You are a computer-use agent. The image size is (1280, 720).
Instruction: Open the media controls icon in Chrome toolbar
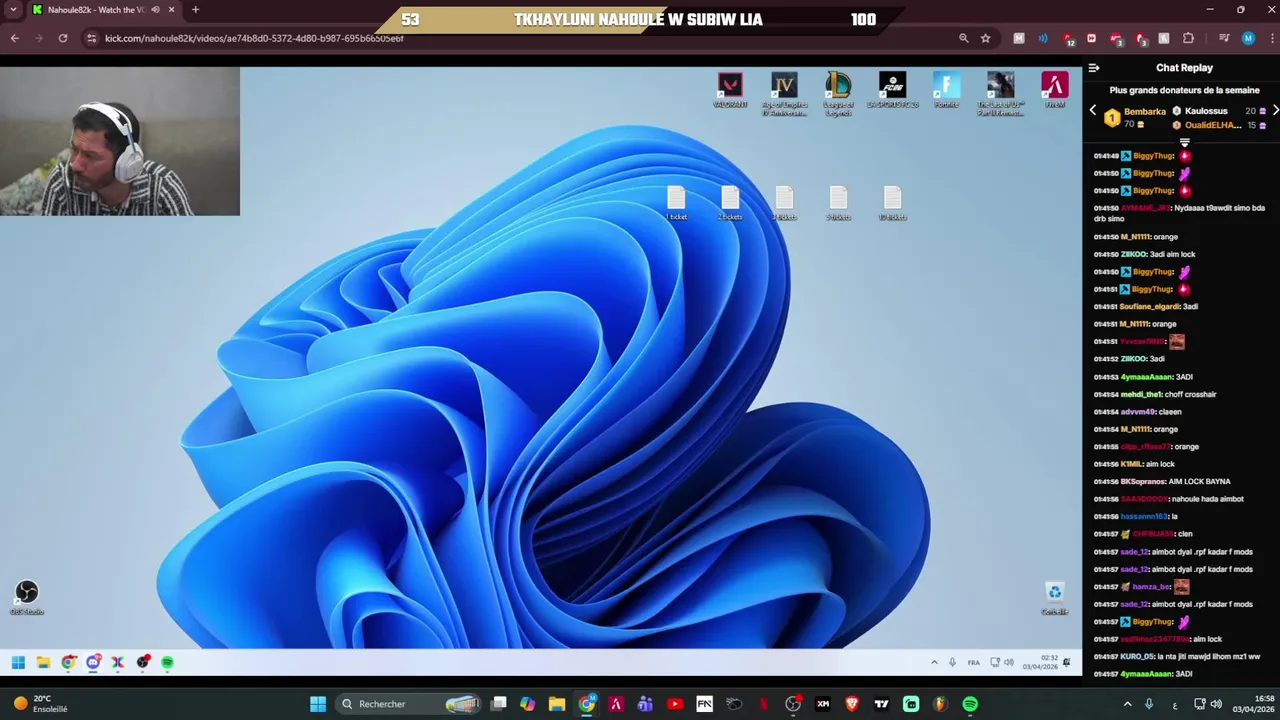(x=1224, y=38)
